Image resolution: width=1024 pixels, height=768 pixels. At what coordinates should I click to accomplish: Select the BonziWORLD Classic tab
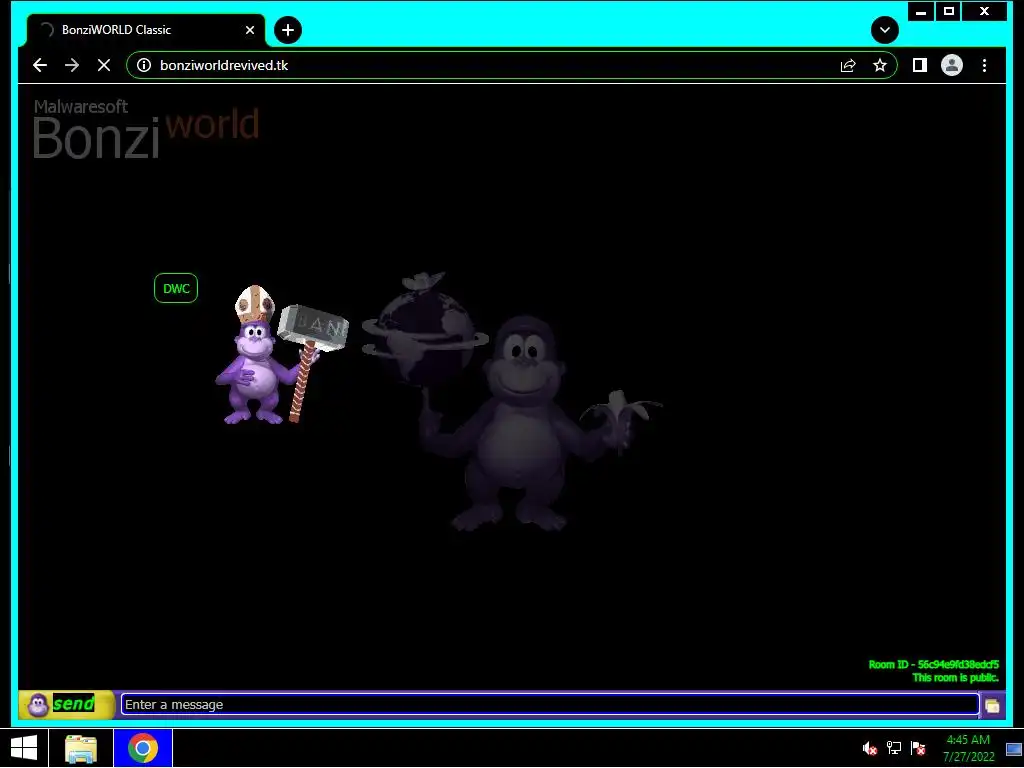[146, 30]
